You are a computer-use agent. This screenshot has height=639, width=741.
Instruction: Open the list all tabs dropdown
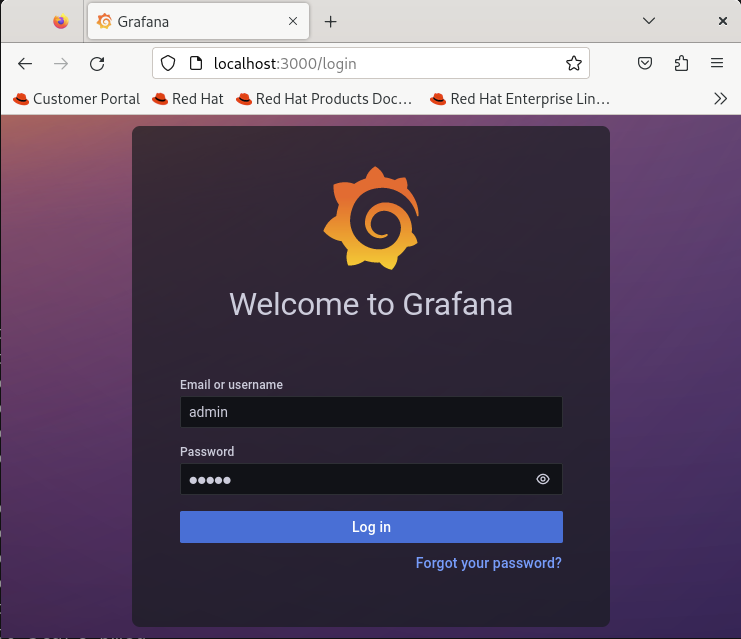click(649, 21)
